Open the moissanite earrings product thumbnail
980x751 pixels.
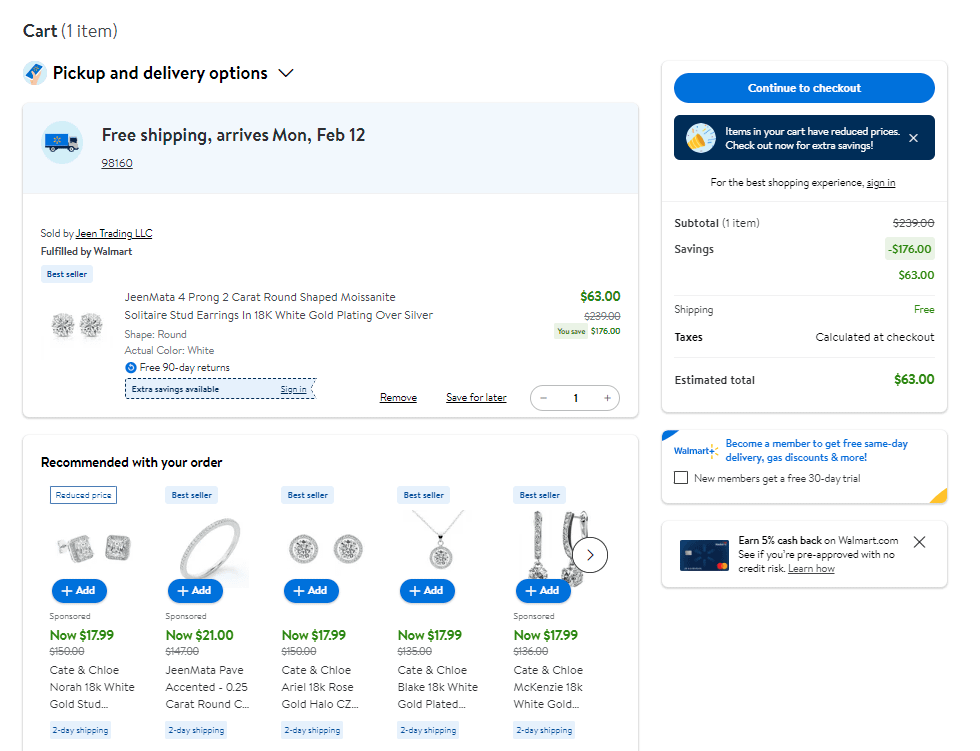pyautogui.click(x=77, y=325)
